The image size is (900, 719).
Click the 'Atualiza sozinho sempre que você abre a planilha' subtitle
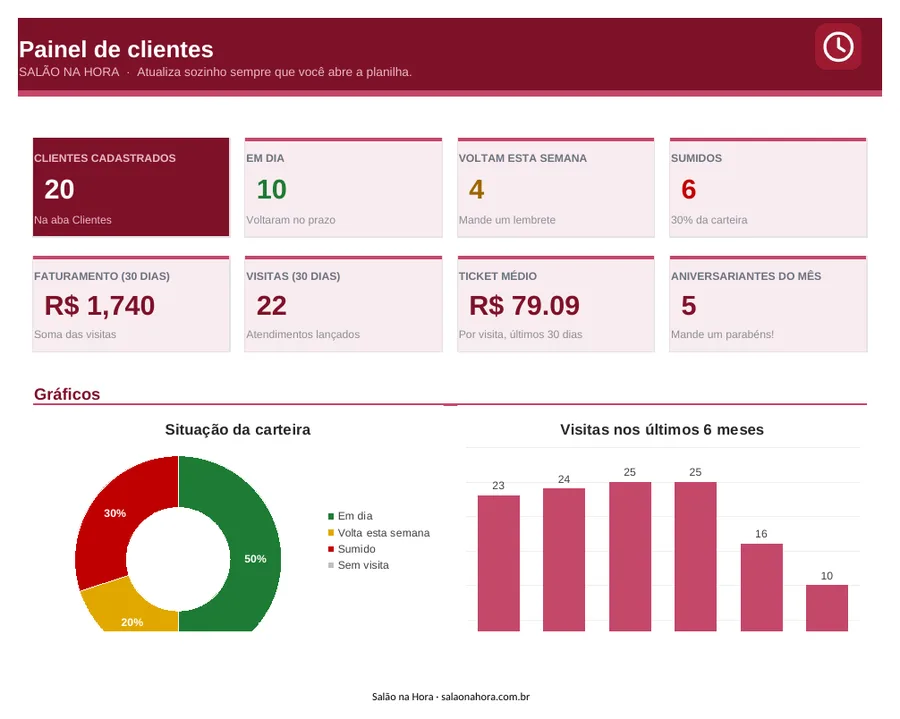click(x=274, y=72)
